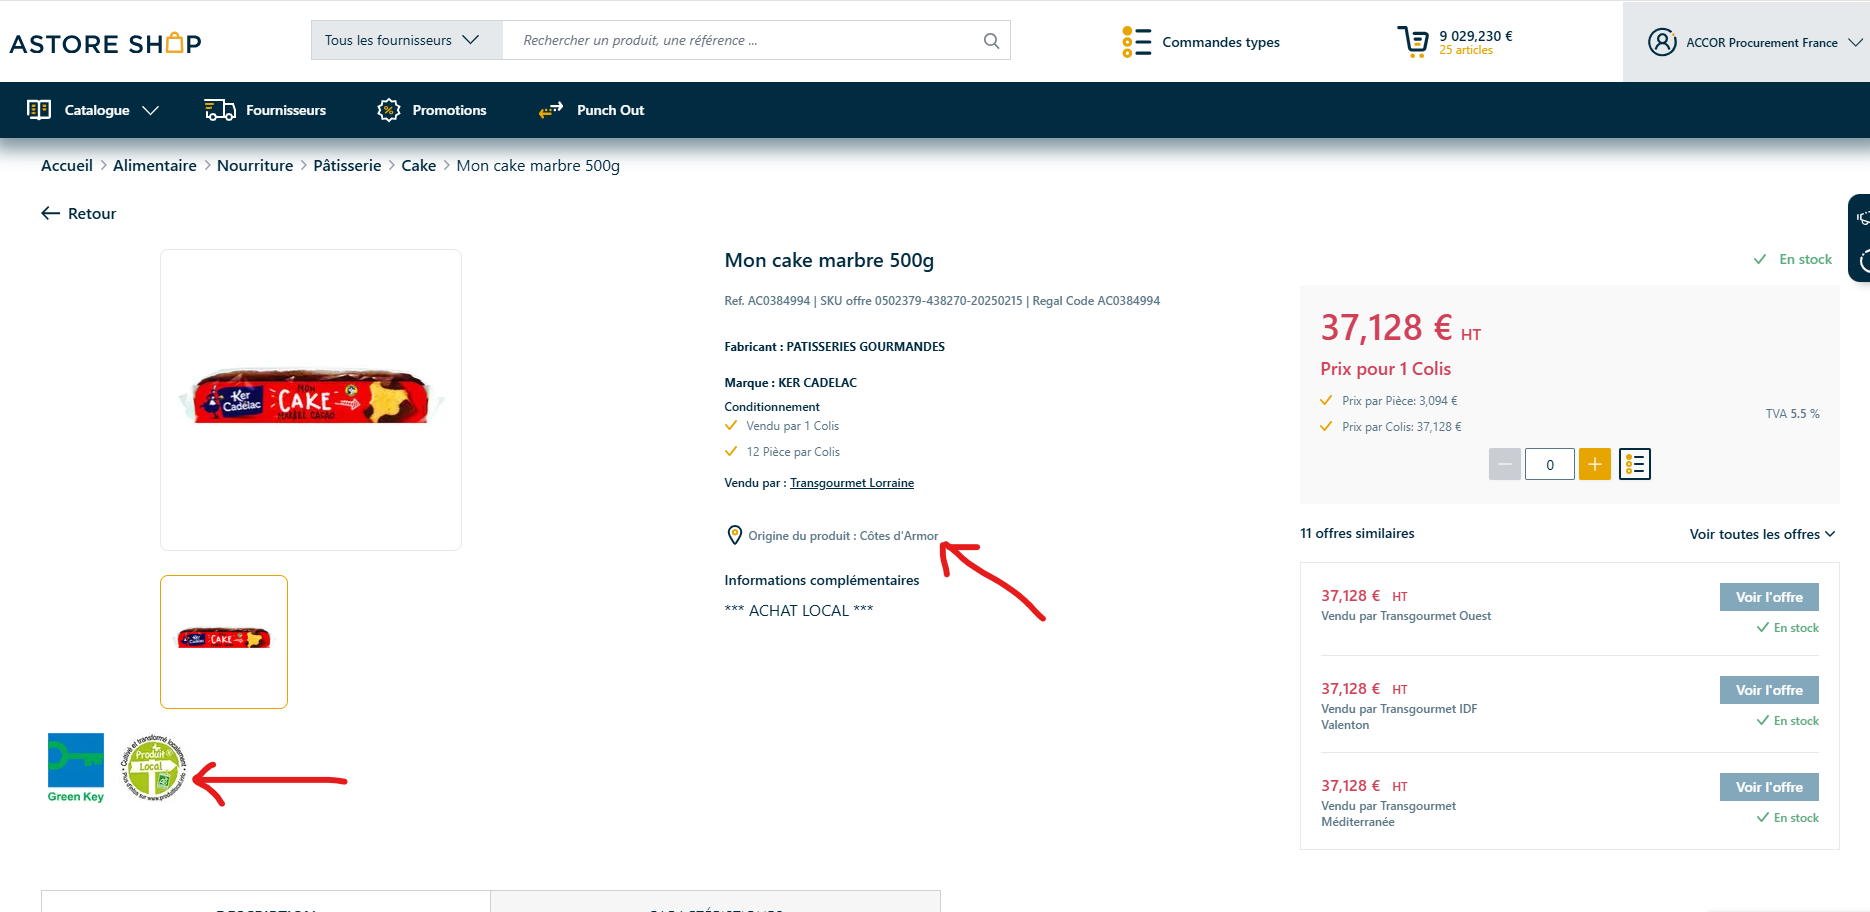1870x912 pixels.
Task: Decrease quantity with the minus button
Action: point(1505,464)
